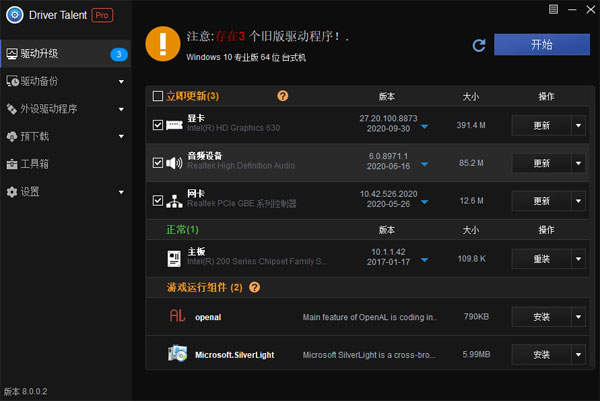Click the 驱动升级 monitor icon

[12, 54]
